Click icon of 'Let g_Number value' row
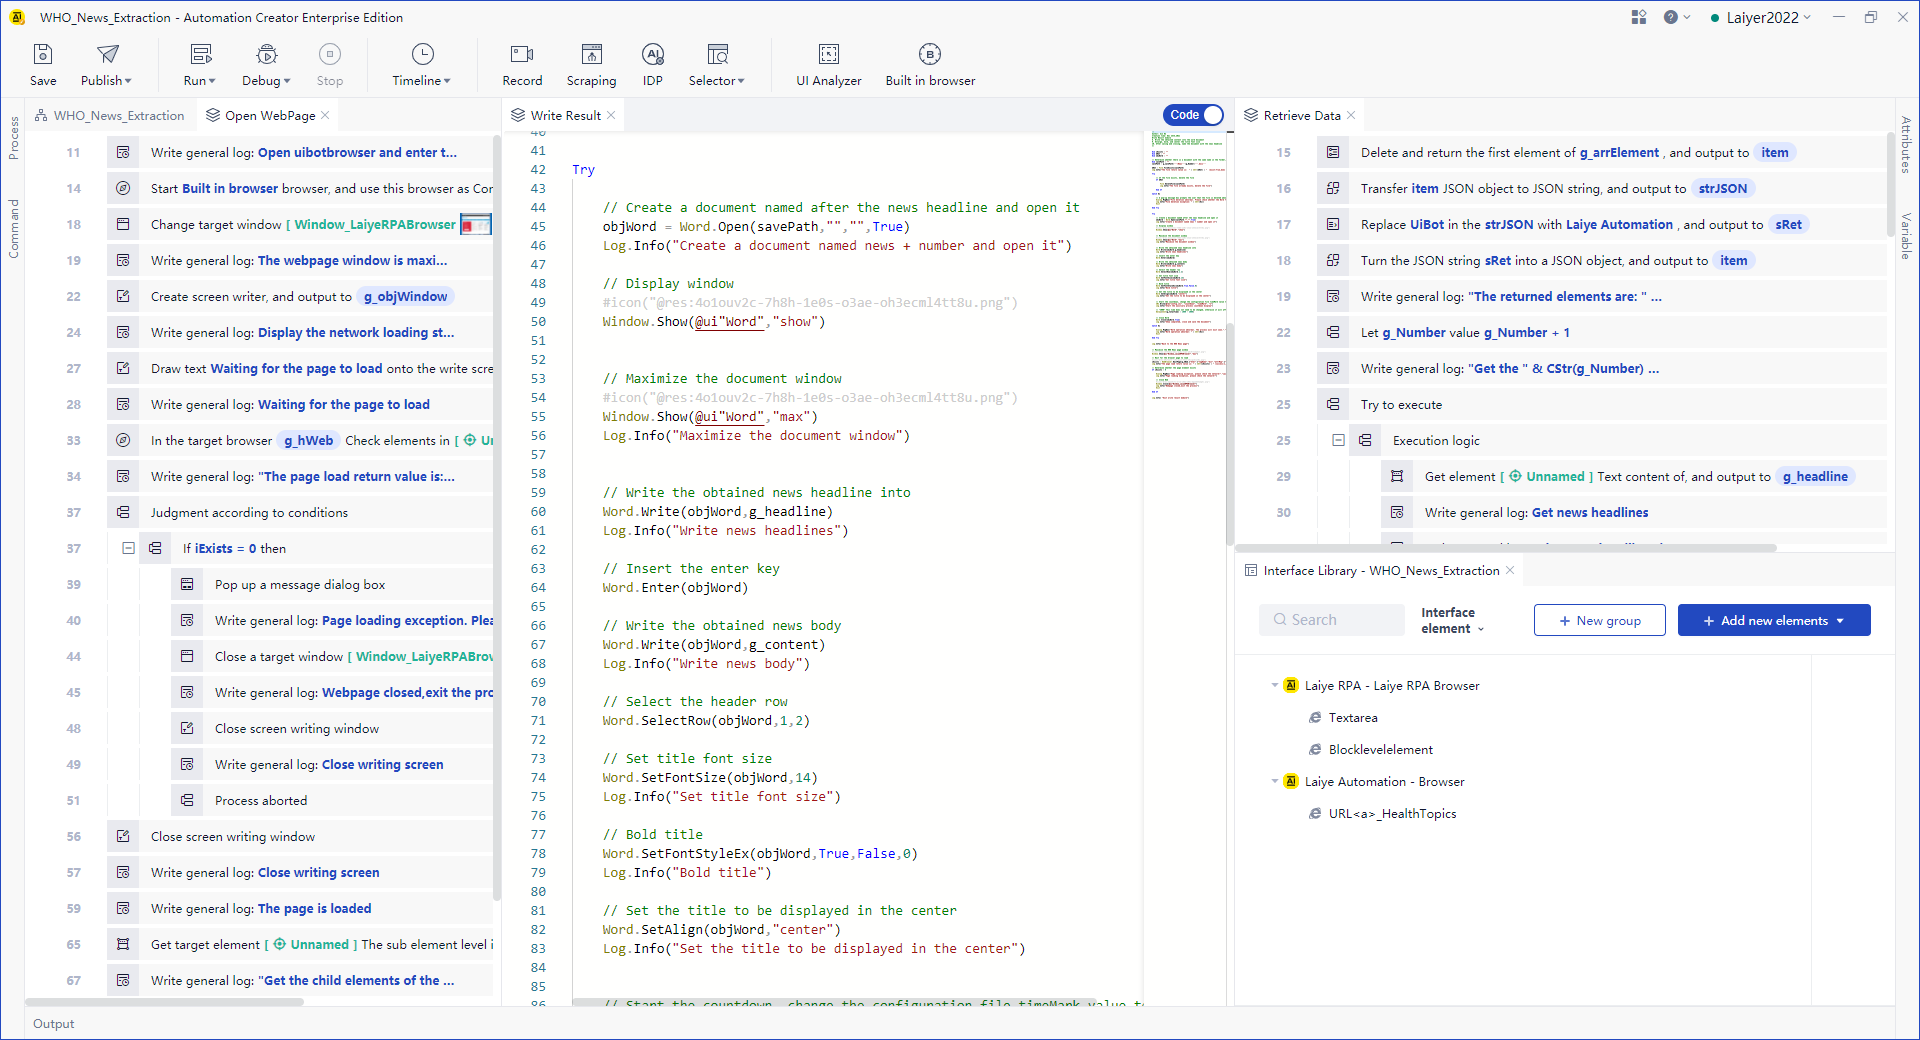The image size is (1920, 1040). (x=1333, y=332)
